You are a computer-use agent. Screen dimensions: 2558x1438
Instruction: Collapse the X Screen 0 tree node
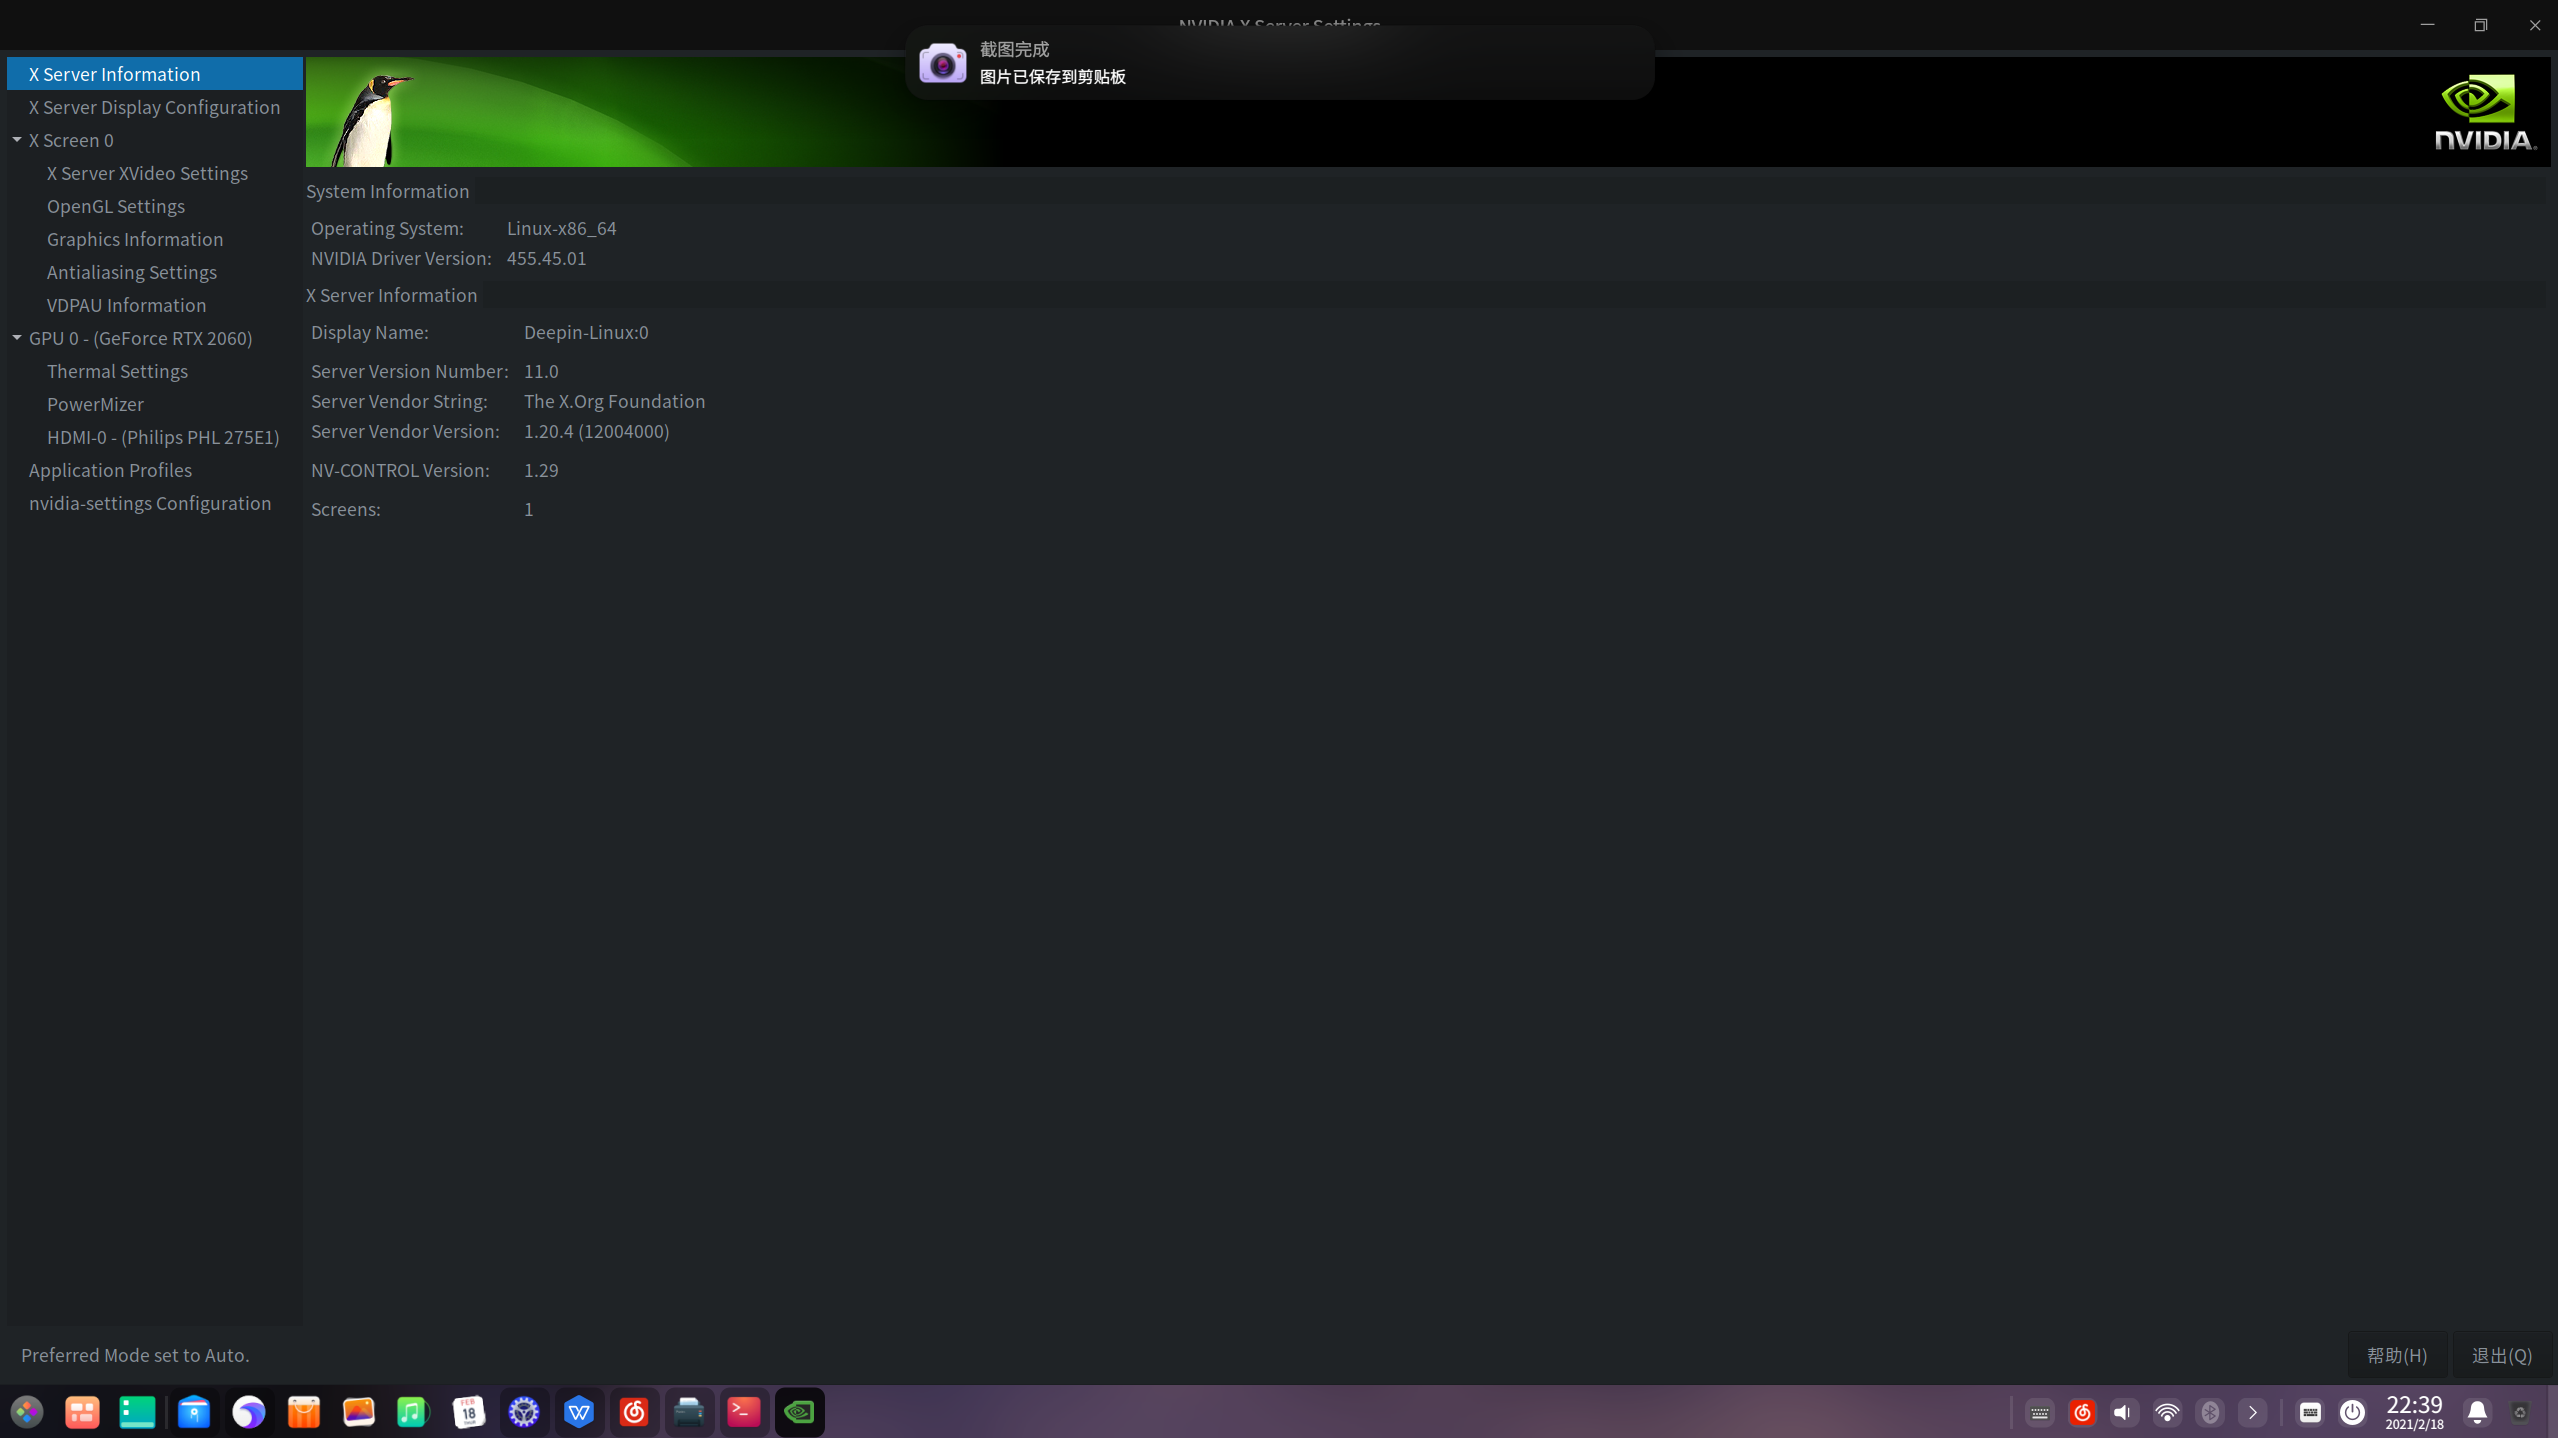click(17, 140)
